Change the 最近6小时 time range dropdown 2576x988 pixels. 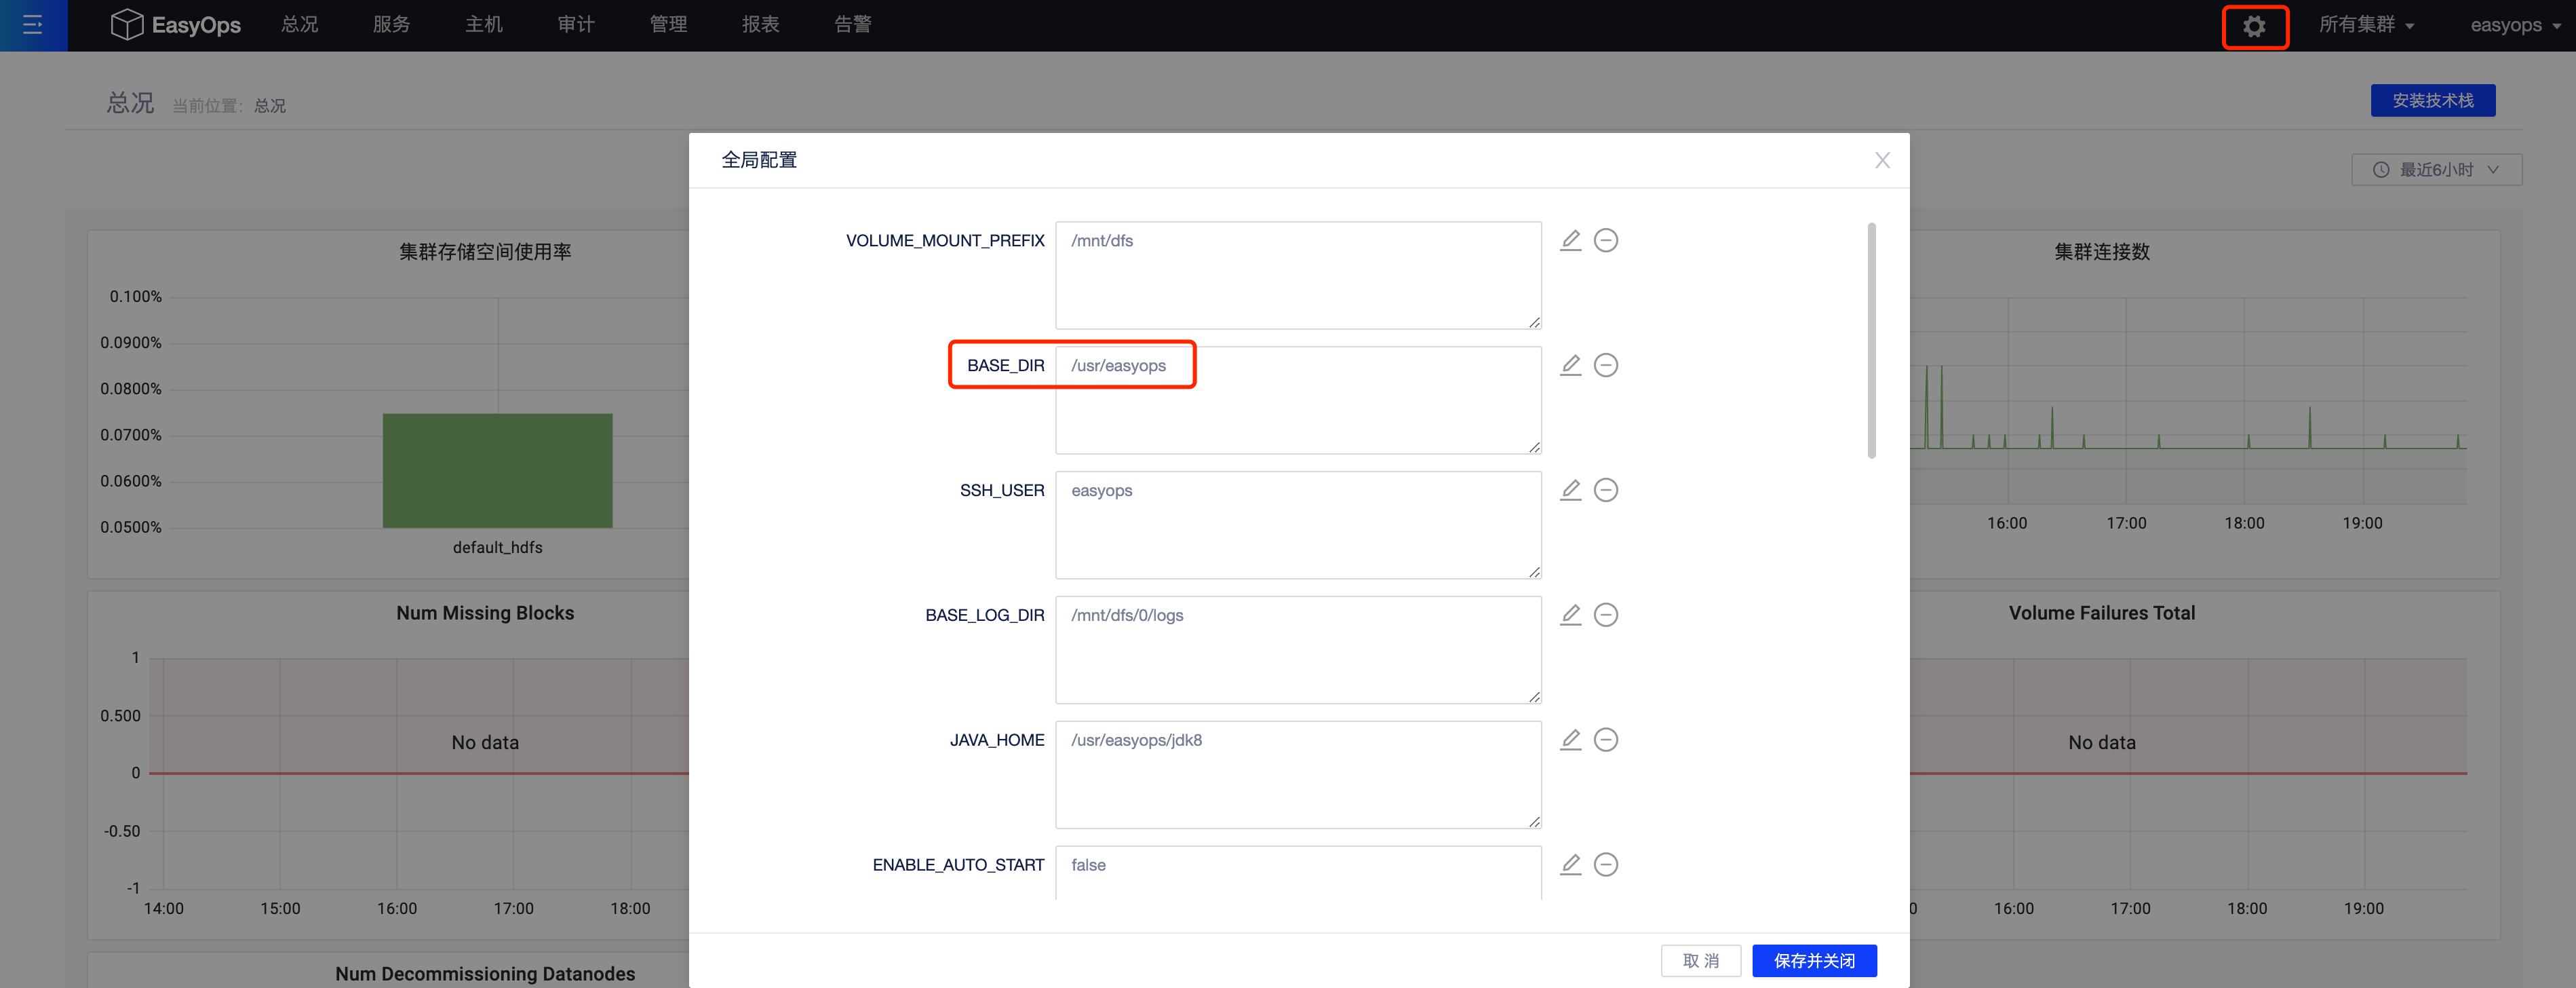click(2437, 169)
